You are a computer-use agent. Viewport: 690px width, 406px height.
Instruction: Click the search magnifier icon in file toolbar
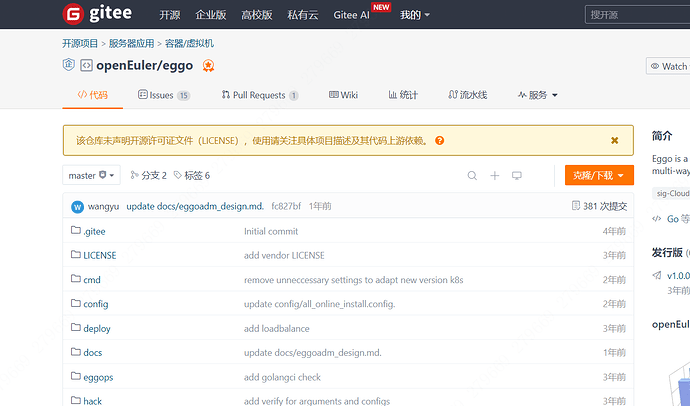click(x=472, y=176)
